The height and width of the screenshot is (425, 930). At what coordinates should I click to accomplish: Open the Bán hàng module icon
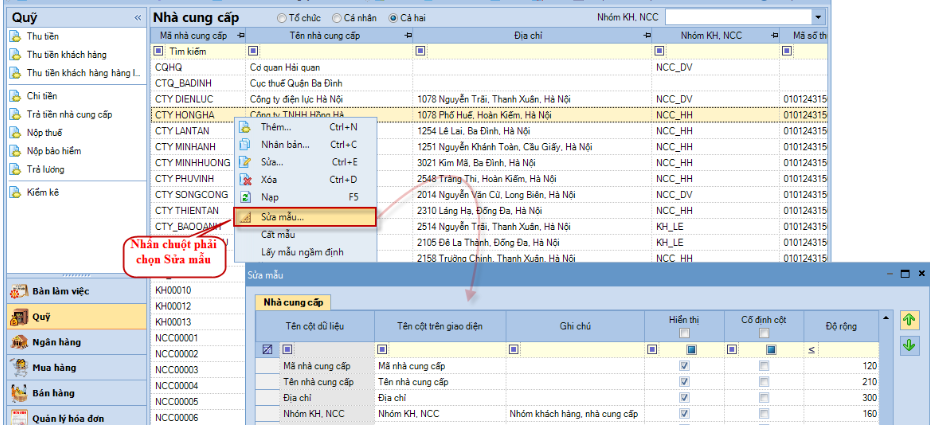[18, 392]
